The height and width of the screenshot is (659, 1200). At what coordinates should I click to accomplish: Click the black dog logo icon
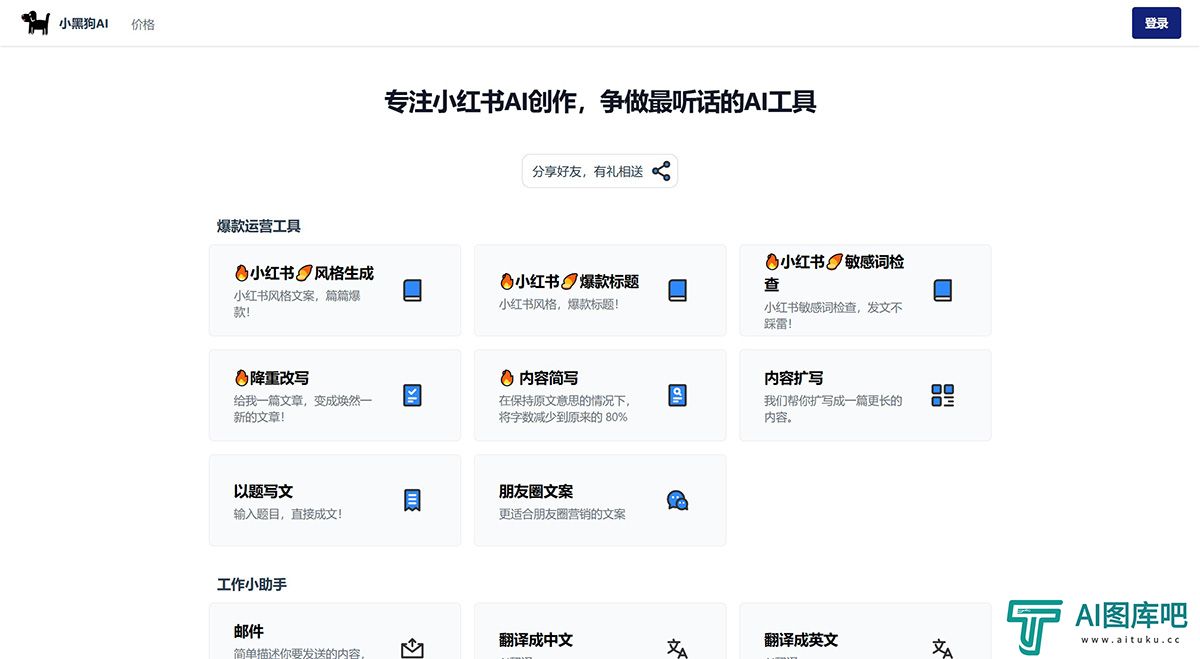(x=37, y=23)
